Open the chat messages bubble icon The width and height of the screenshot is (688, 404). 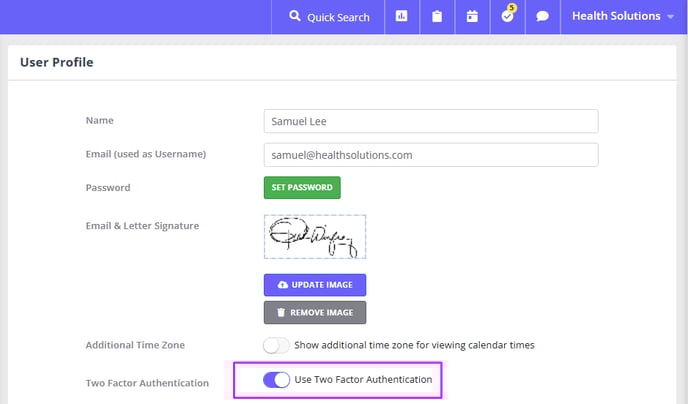(543, 16)
